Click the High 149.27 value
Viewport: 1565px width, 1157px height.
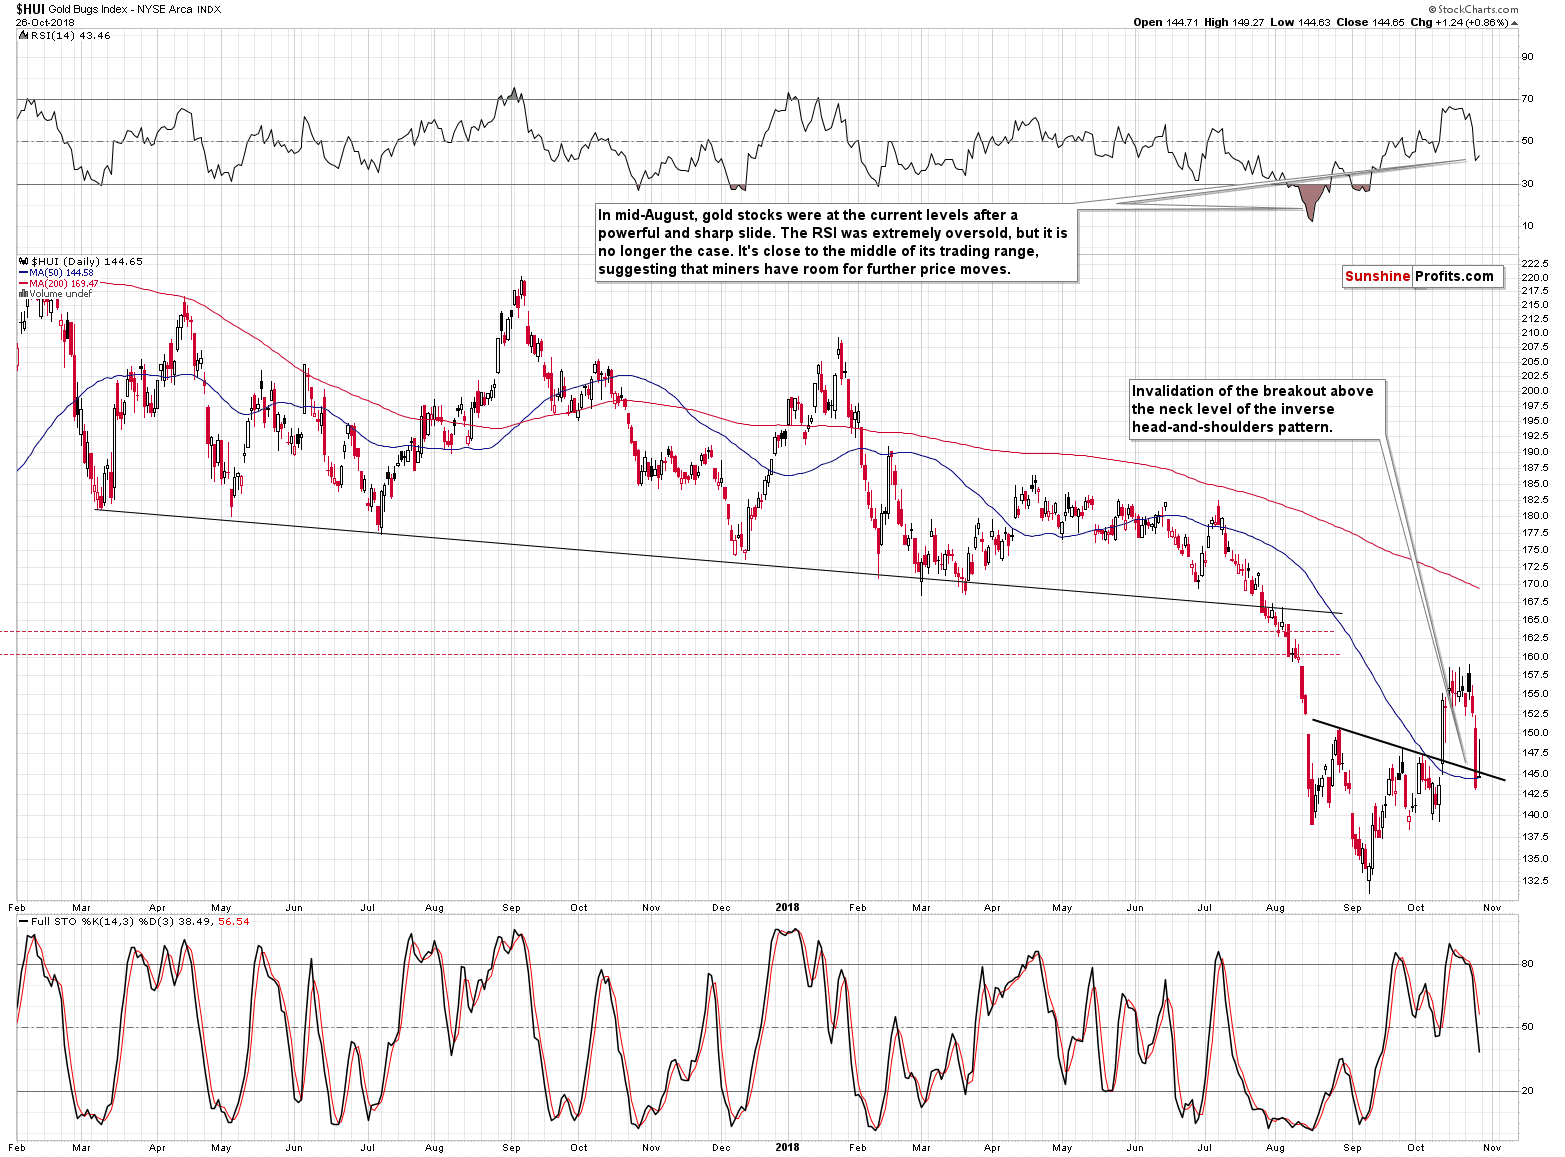(1236, 22)
